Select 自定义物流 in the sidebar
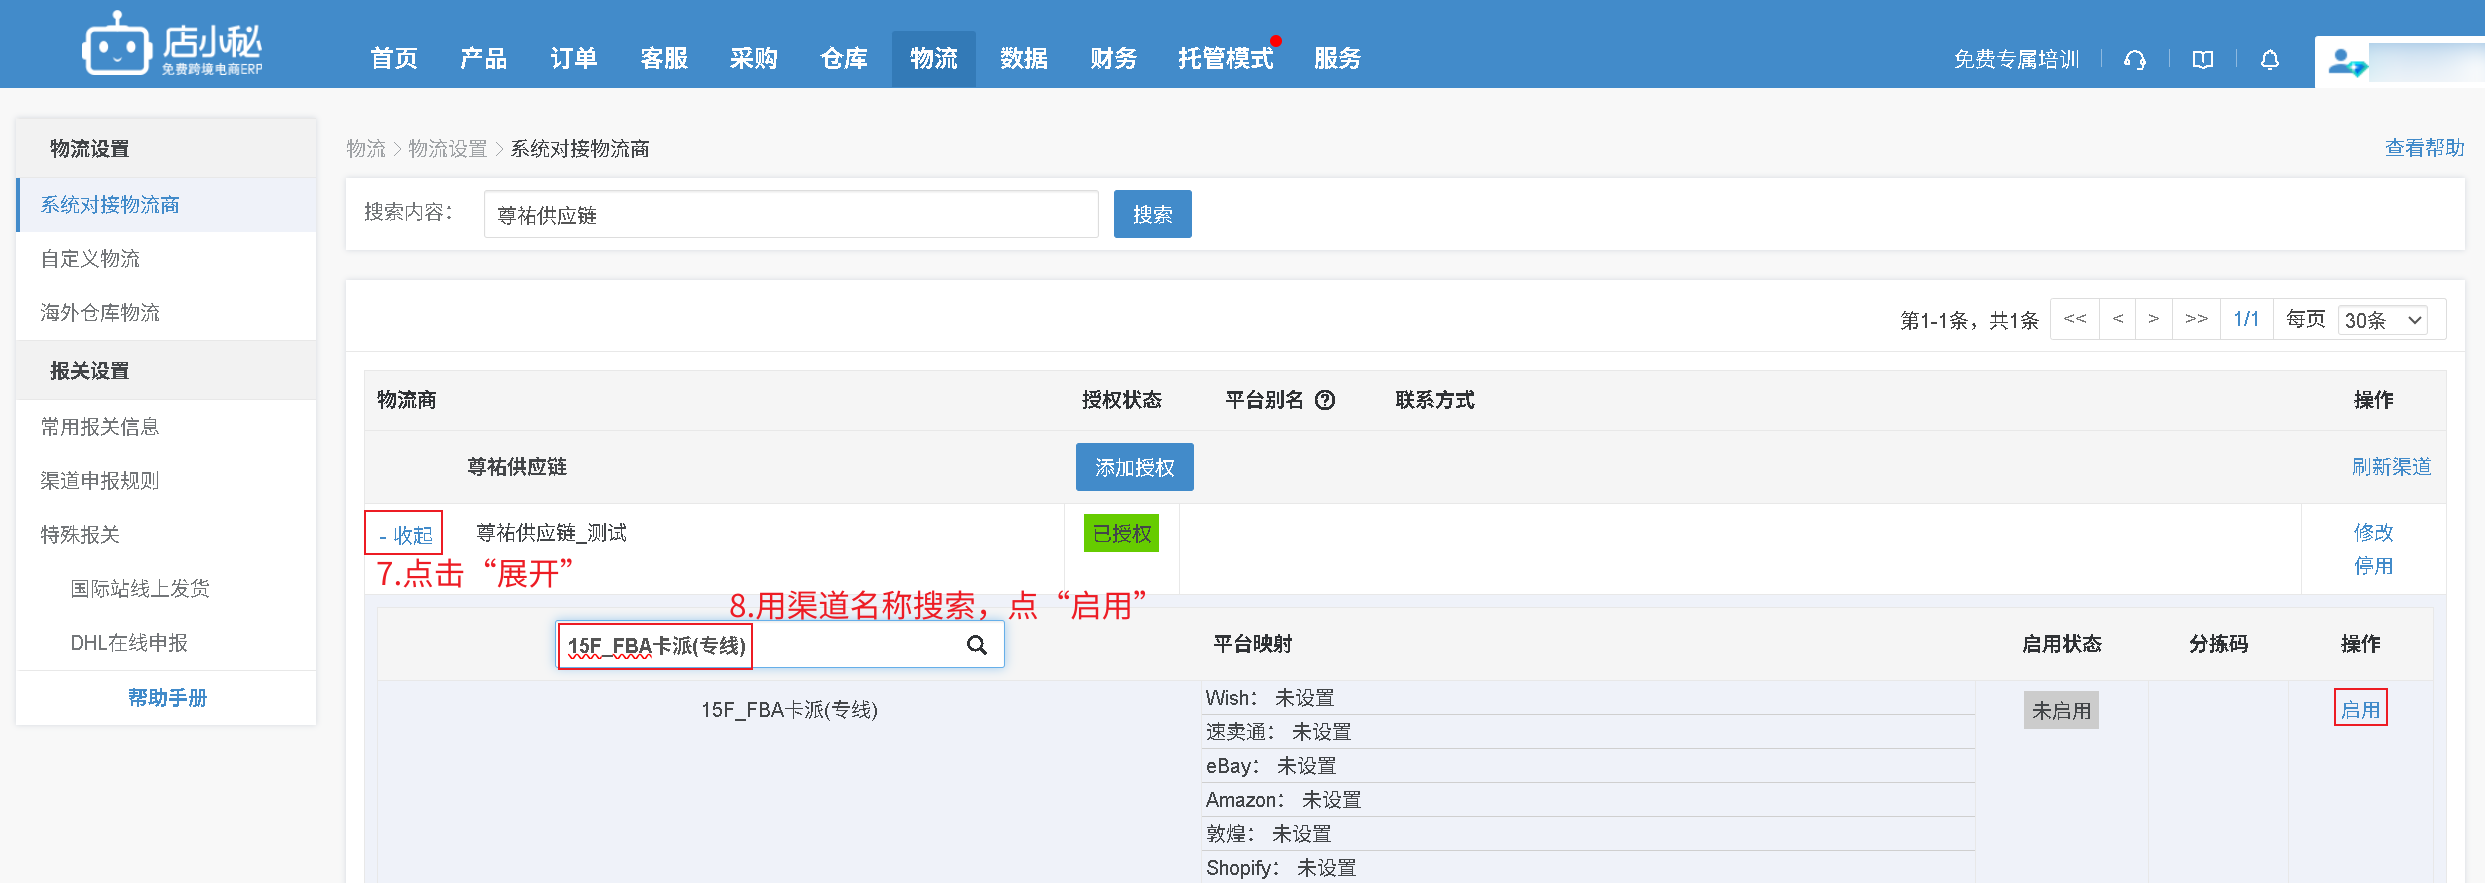 [90, 259]
